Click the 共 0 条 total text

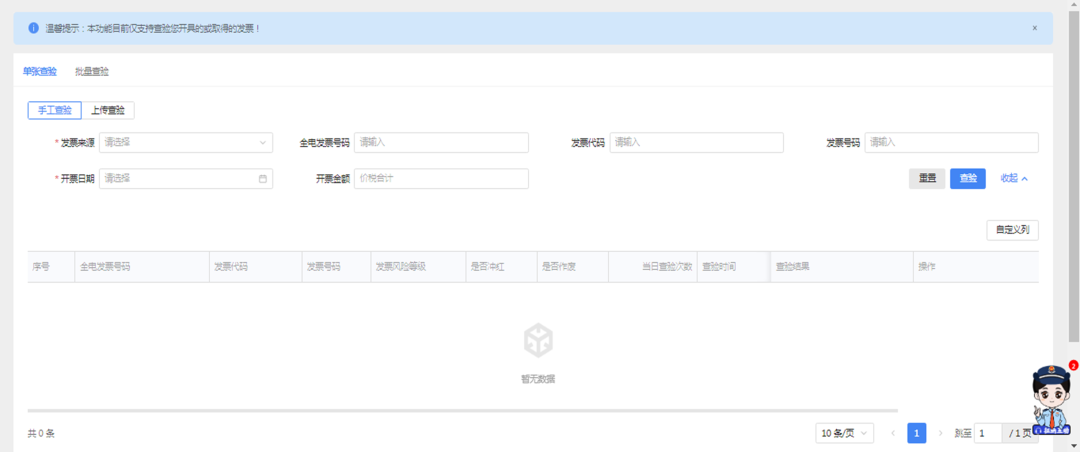tap(41, 433)
